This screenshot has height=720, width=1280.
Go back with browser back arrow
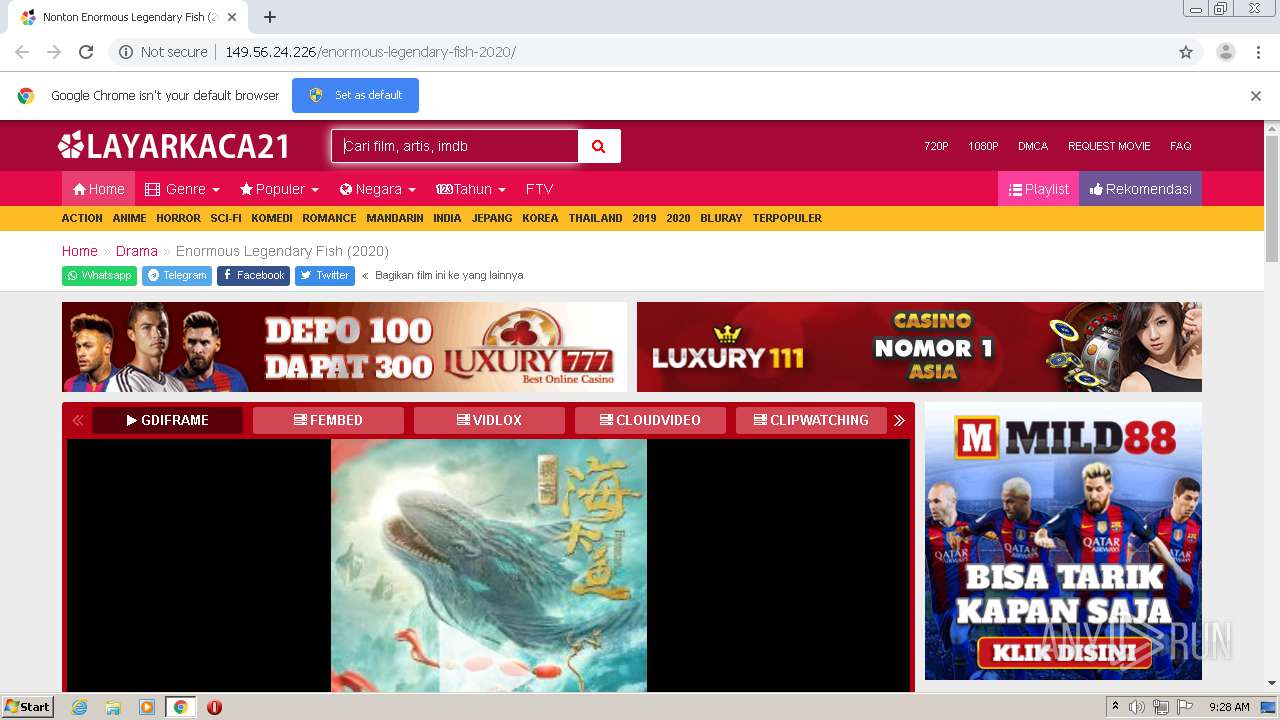click(x=22, y=52)
